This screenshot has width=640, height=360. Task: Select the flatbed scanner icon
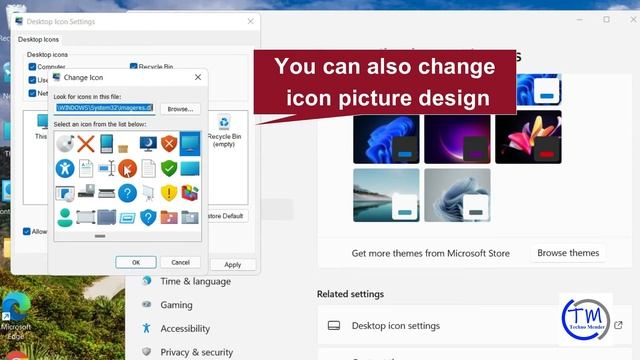[107, 193]
